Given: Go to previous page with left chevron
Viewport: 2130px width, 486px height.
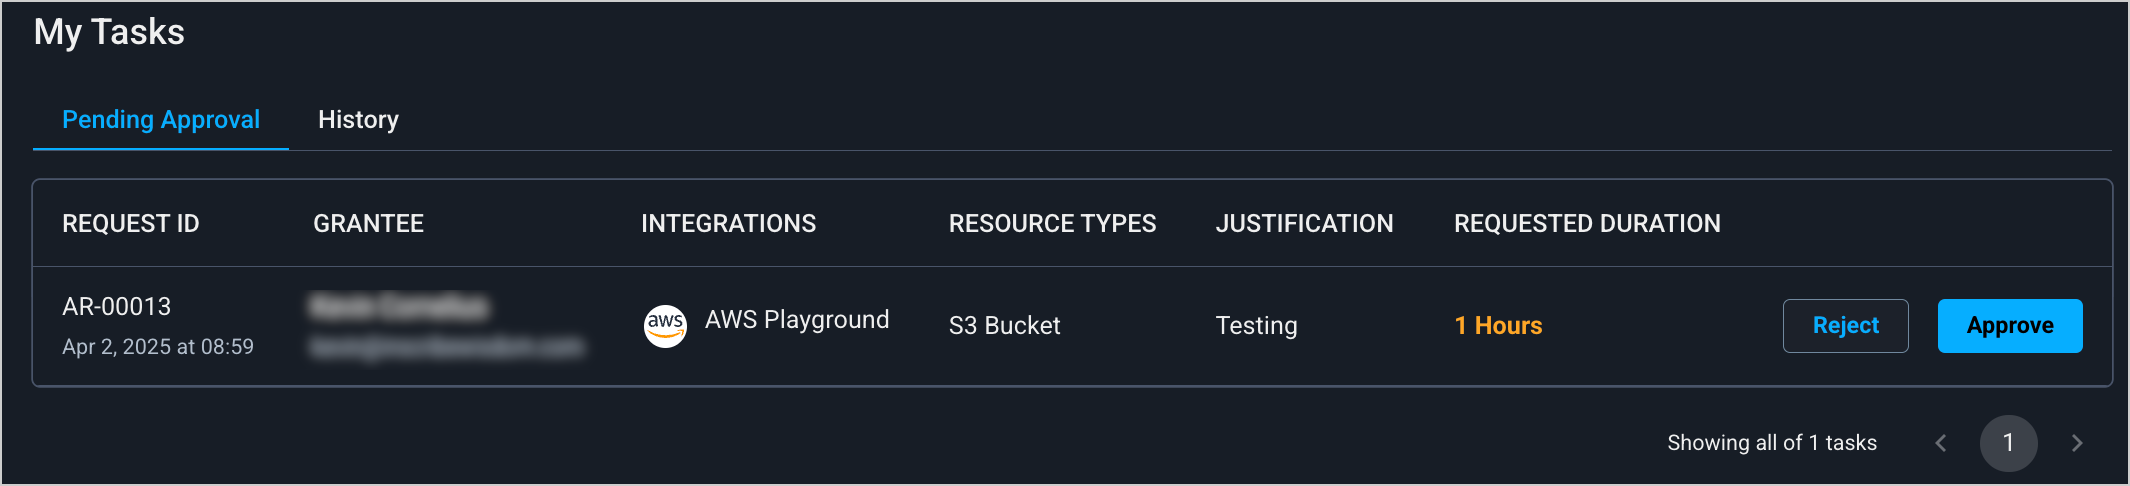Looking at the screenshot, I should point(1940,443).
